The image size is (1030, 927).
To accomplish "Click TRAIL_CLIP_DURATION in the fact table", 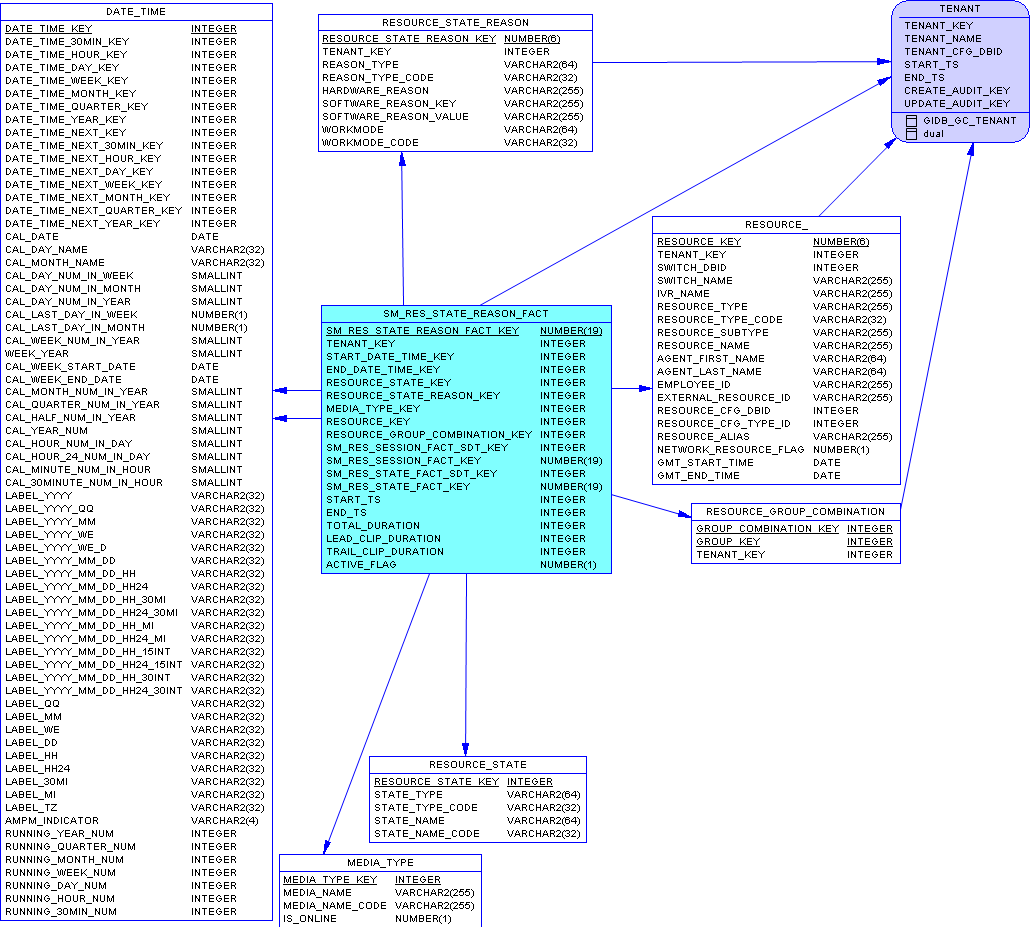I will 385,552.
